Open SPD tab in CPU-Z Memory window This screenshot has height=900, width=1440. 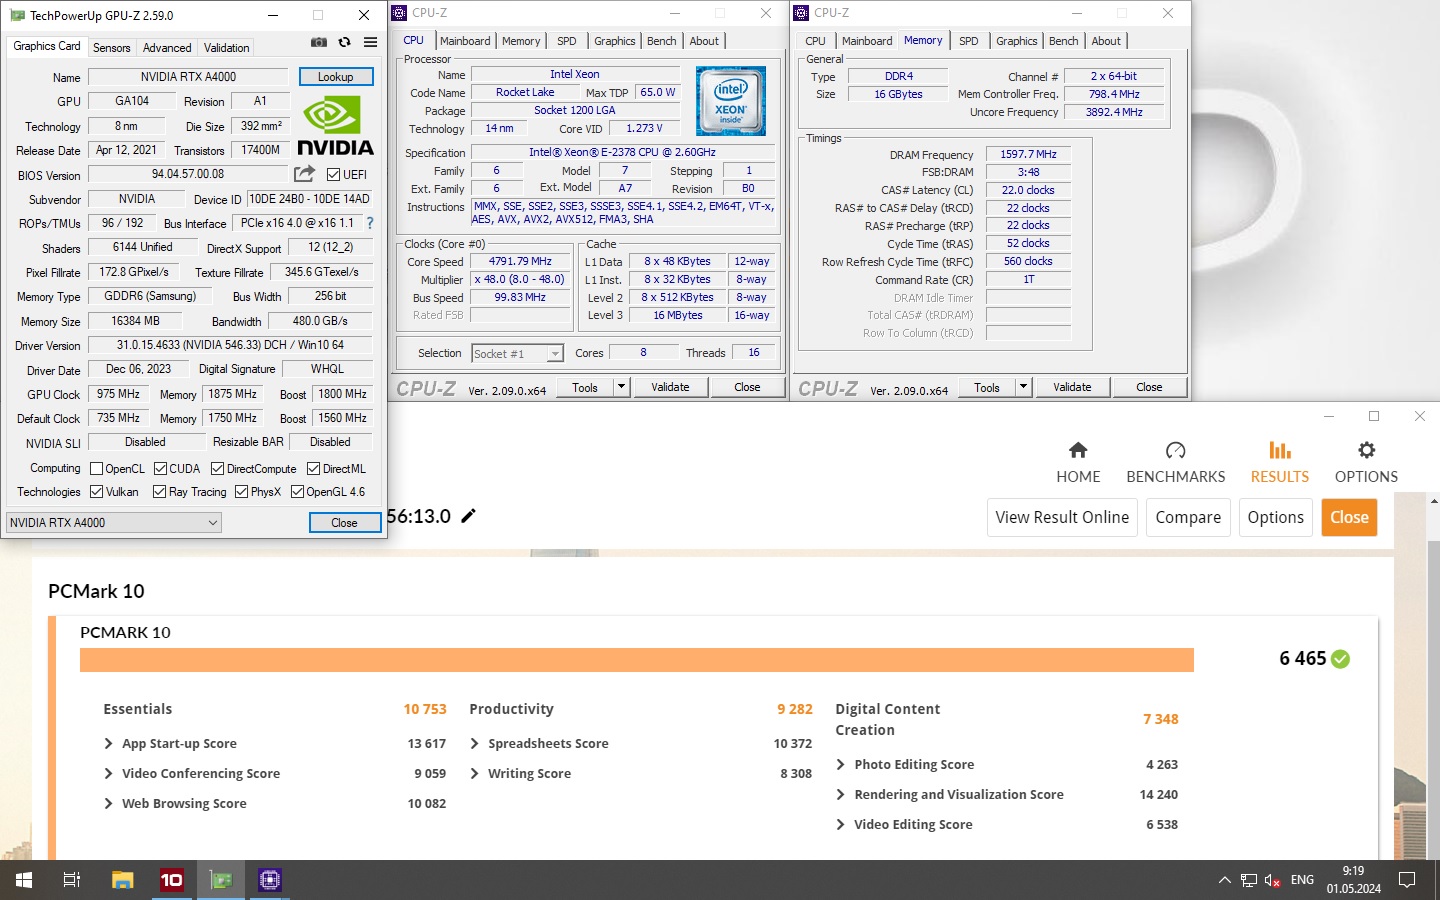(968, 41)
